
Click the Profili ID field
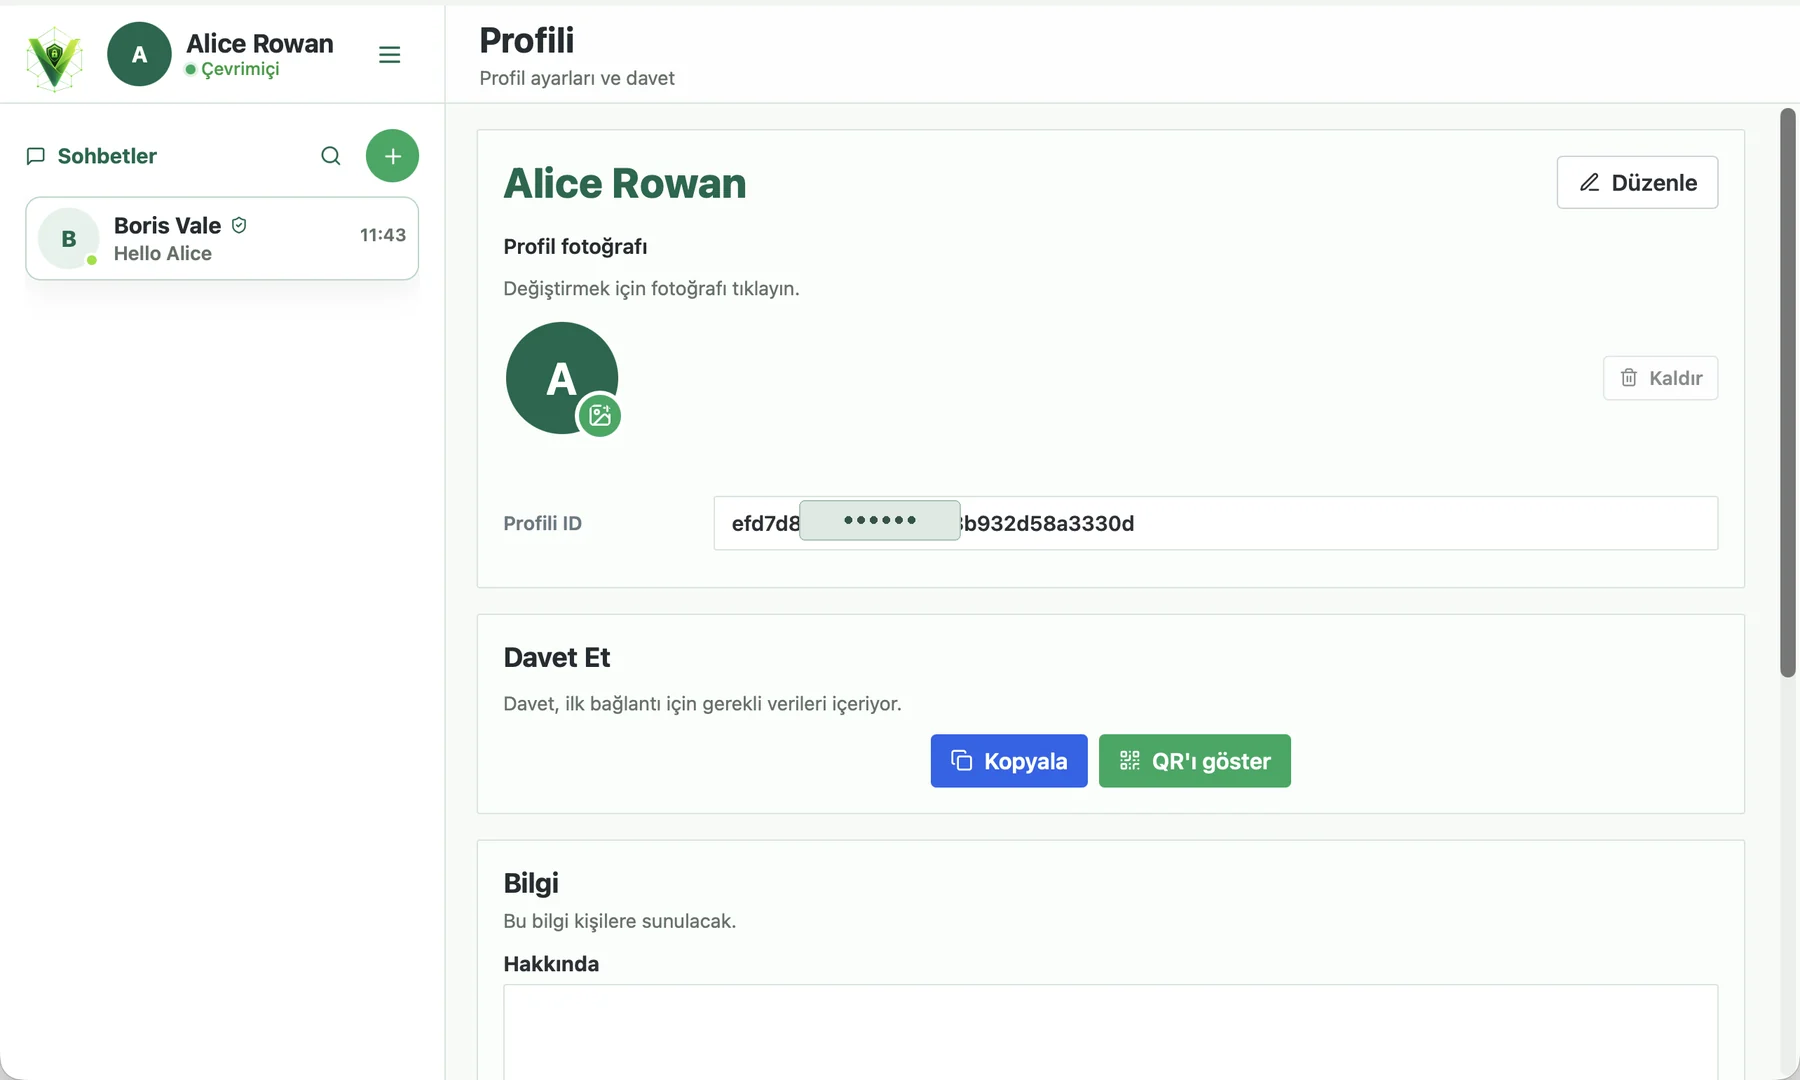click(x=1216, y=523)
